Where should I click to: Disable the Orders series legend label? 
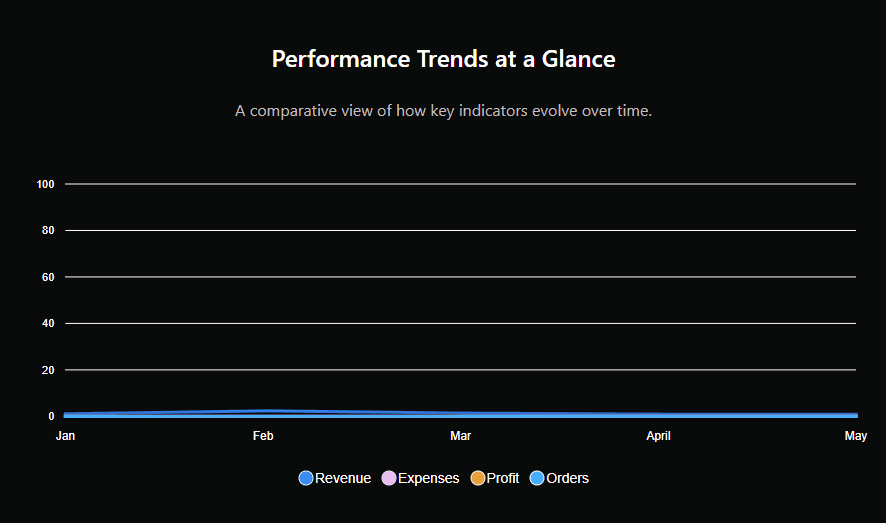pos(568,478)
